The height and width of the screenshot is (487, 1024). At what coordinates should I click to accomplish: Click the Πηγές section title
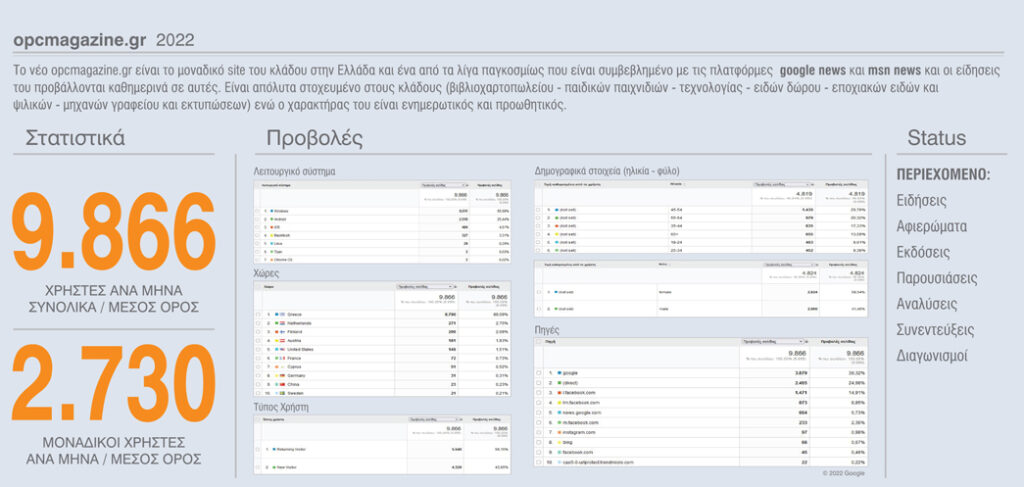[547, 330]
